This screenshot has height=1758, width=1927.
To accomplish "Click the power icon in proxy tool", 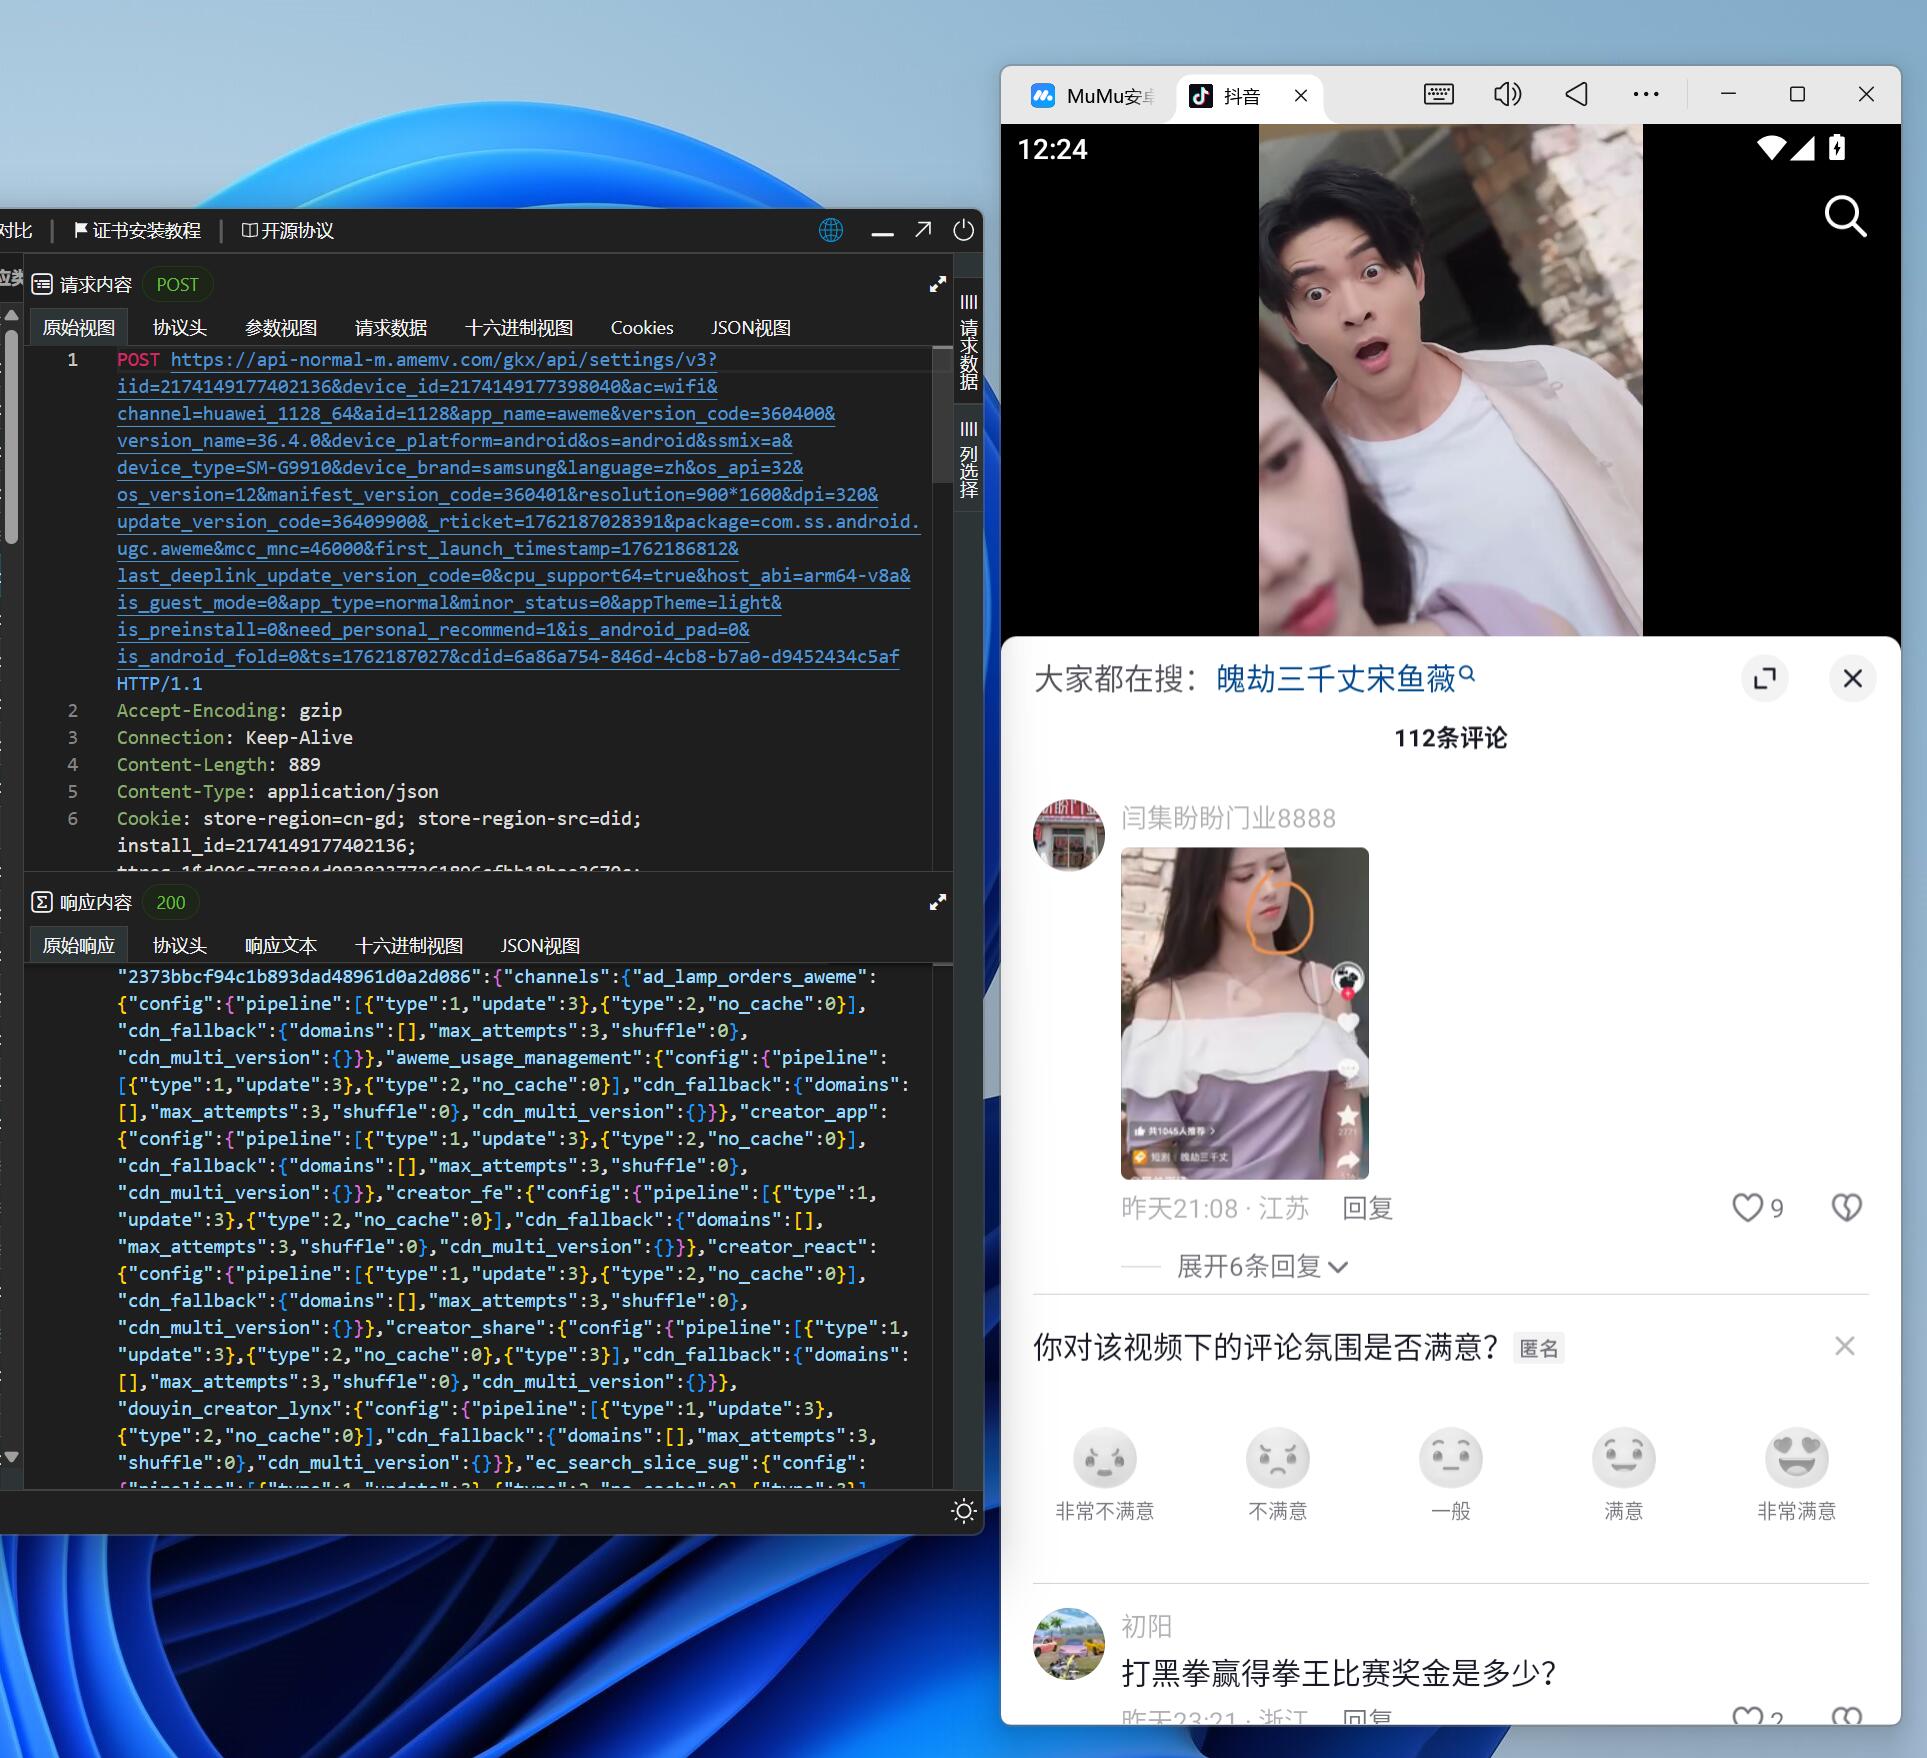I will pyautogui.click(x=963, y=231).
